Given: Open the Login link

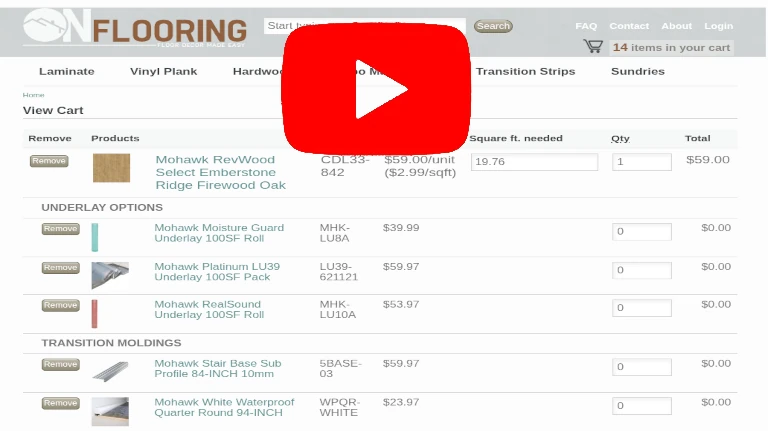Looking at the screenshot, I should tap(719, 26).
